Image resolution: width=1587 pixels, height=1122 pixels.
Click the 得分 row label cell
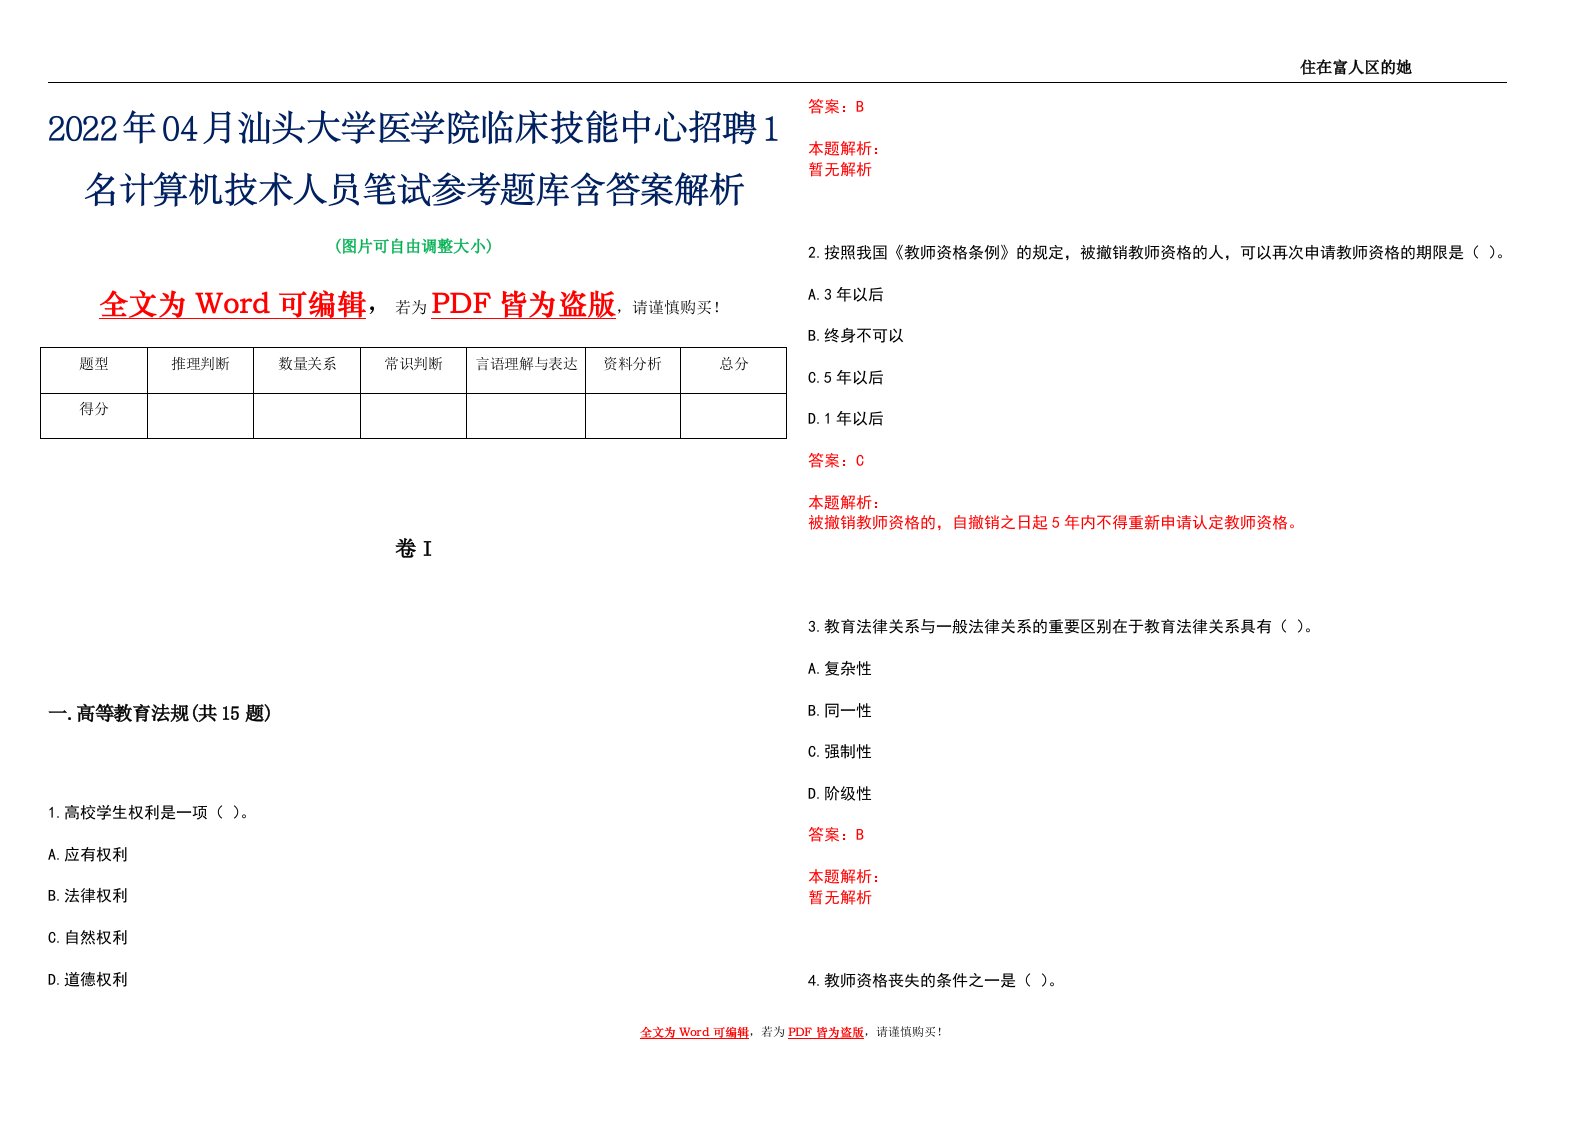94,416
